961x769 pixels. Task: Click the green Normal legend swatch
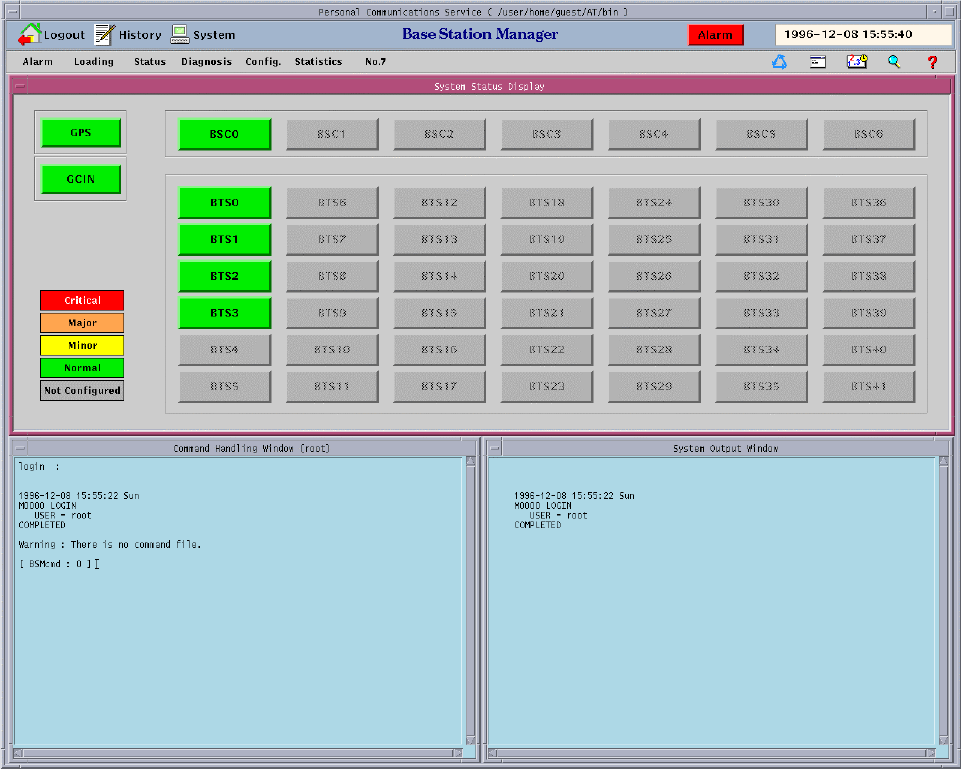[x=82, y=368]
